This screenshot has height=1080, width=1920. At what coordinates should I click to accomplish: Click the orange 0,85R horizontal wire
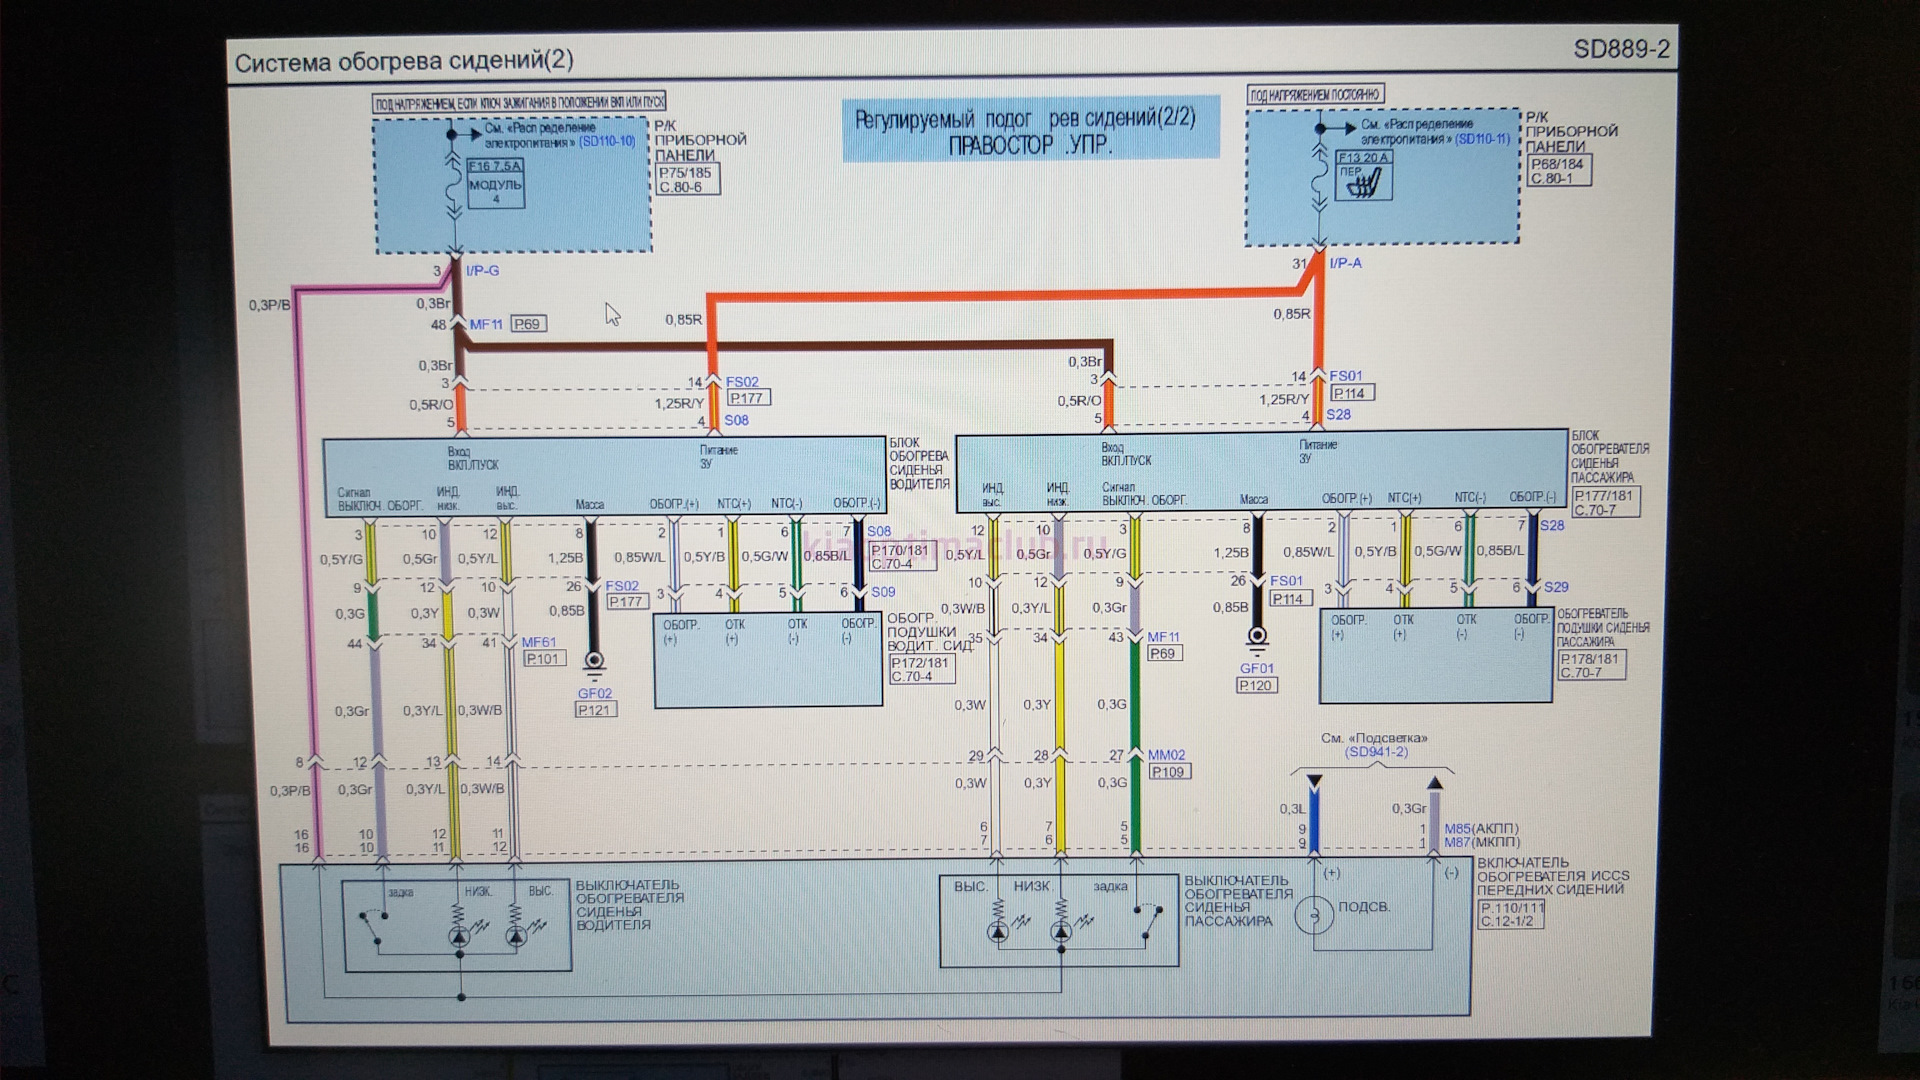point(1000,294)
